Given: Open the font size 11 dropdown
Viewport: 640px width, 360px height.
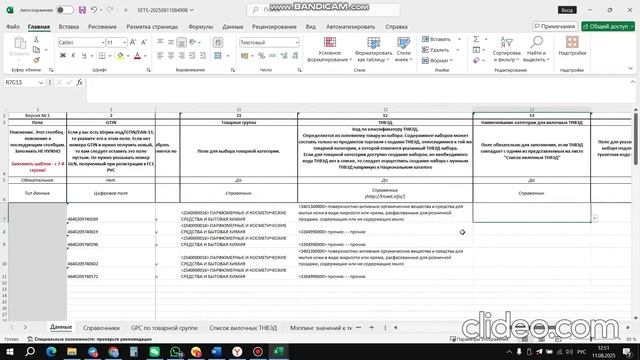Looking at the screenshot, I should [x=124, y=42].
